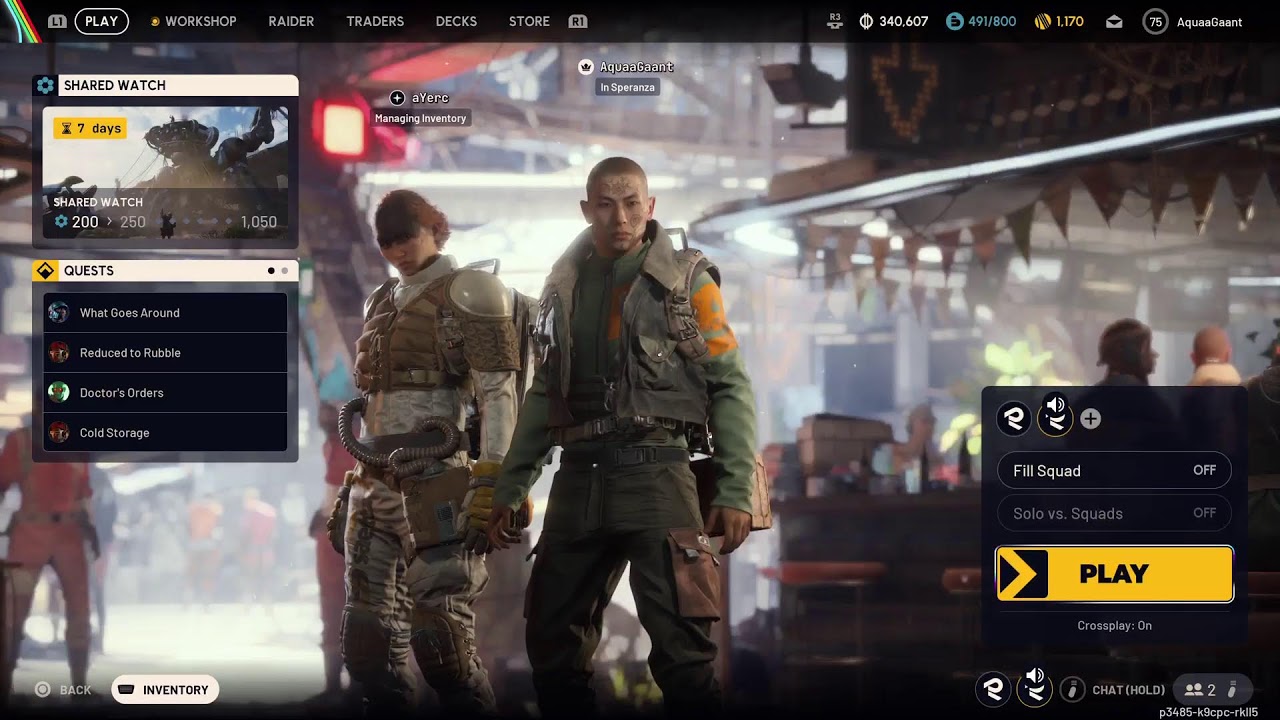Click the coin currency icon beside 340,607
Image resolution: width=1280 pixels, height=720 pixels.
pyautogui.click(x=866, y=21)
